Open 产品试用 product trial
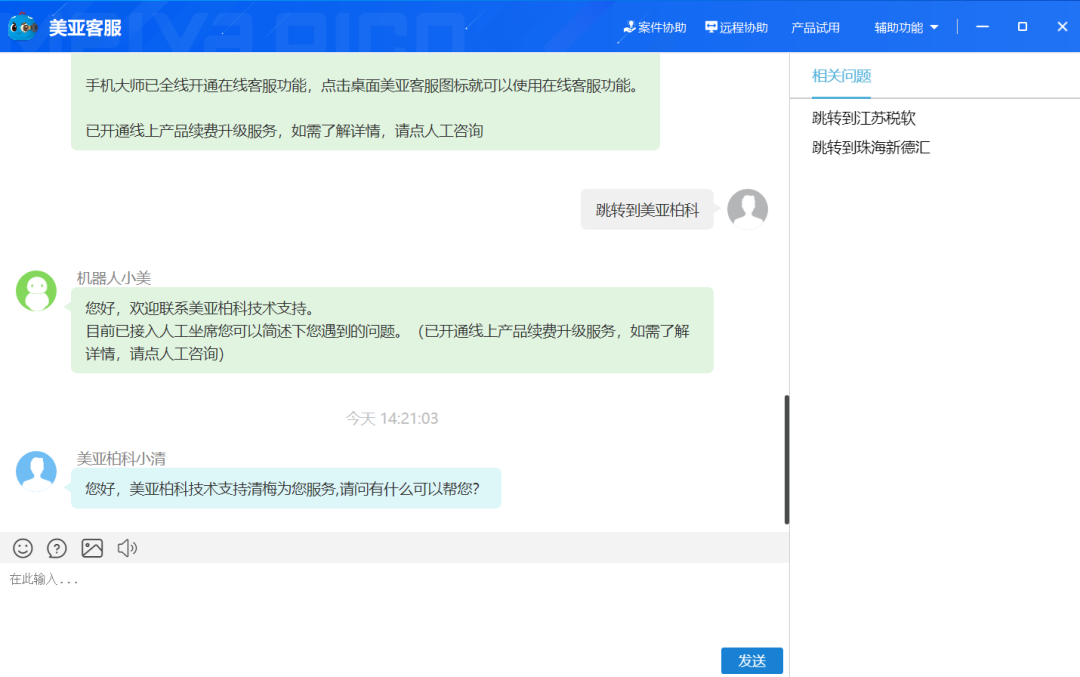This screenshot has height=677, width=1080. (x=815, y=28)
